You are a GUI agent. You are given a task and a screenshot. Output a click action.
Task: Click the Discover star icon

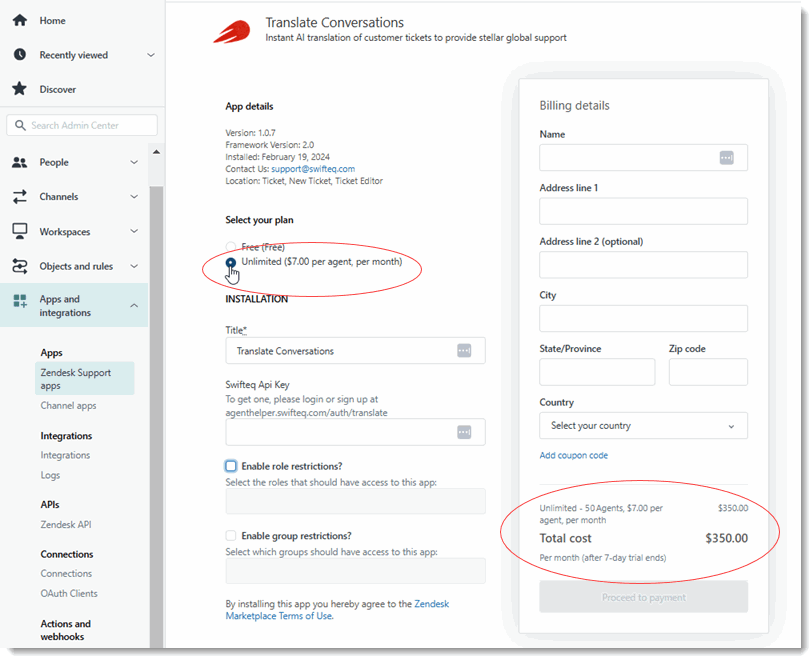coord(20,89)
